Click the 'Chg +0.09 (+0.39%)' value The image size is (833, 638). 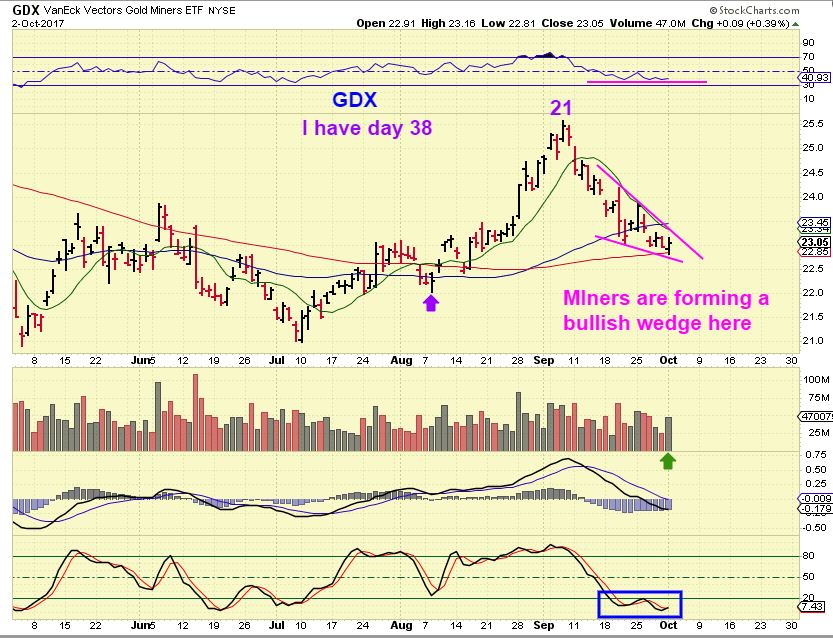point(741,23)
